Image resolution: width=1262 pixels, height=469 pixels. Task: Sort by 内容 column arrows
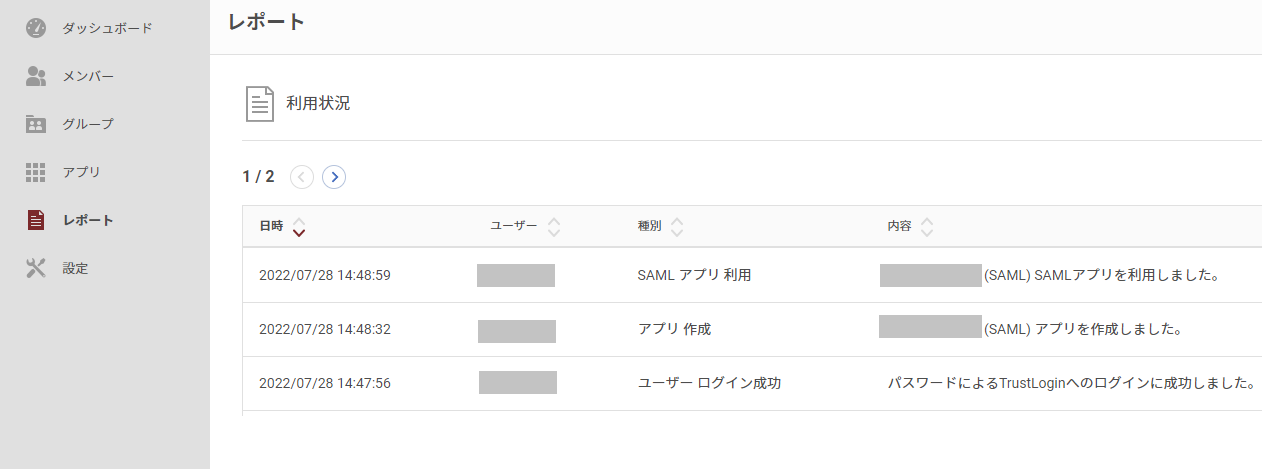[927, 227]
